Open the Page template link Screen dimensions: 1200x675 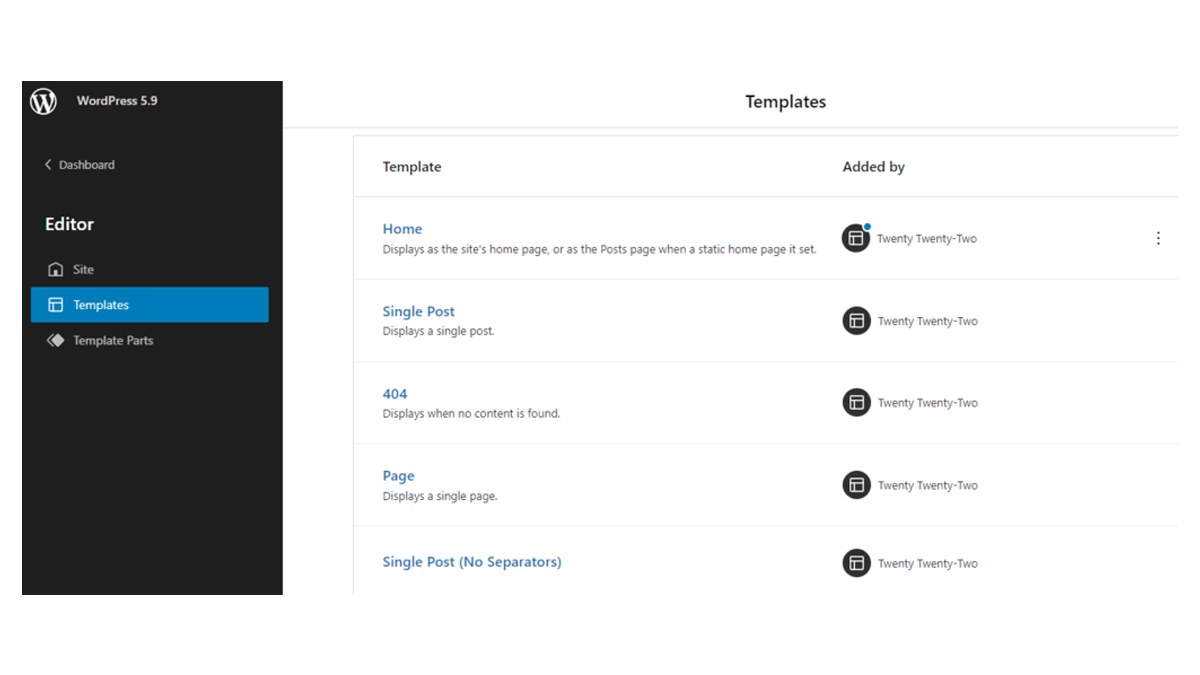pos(398,476)
